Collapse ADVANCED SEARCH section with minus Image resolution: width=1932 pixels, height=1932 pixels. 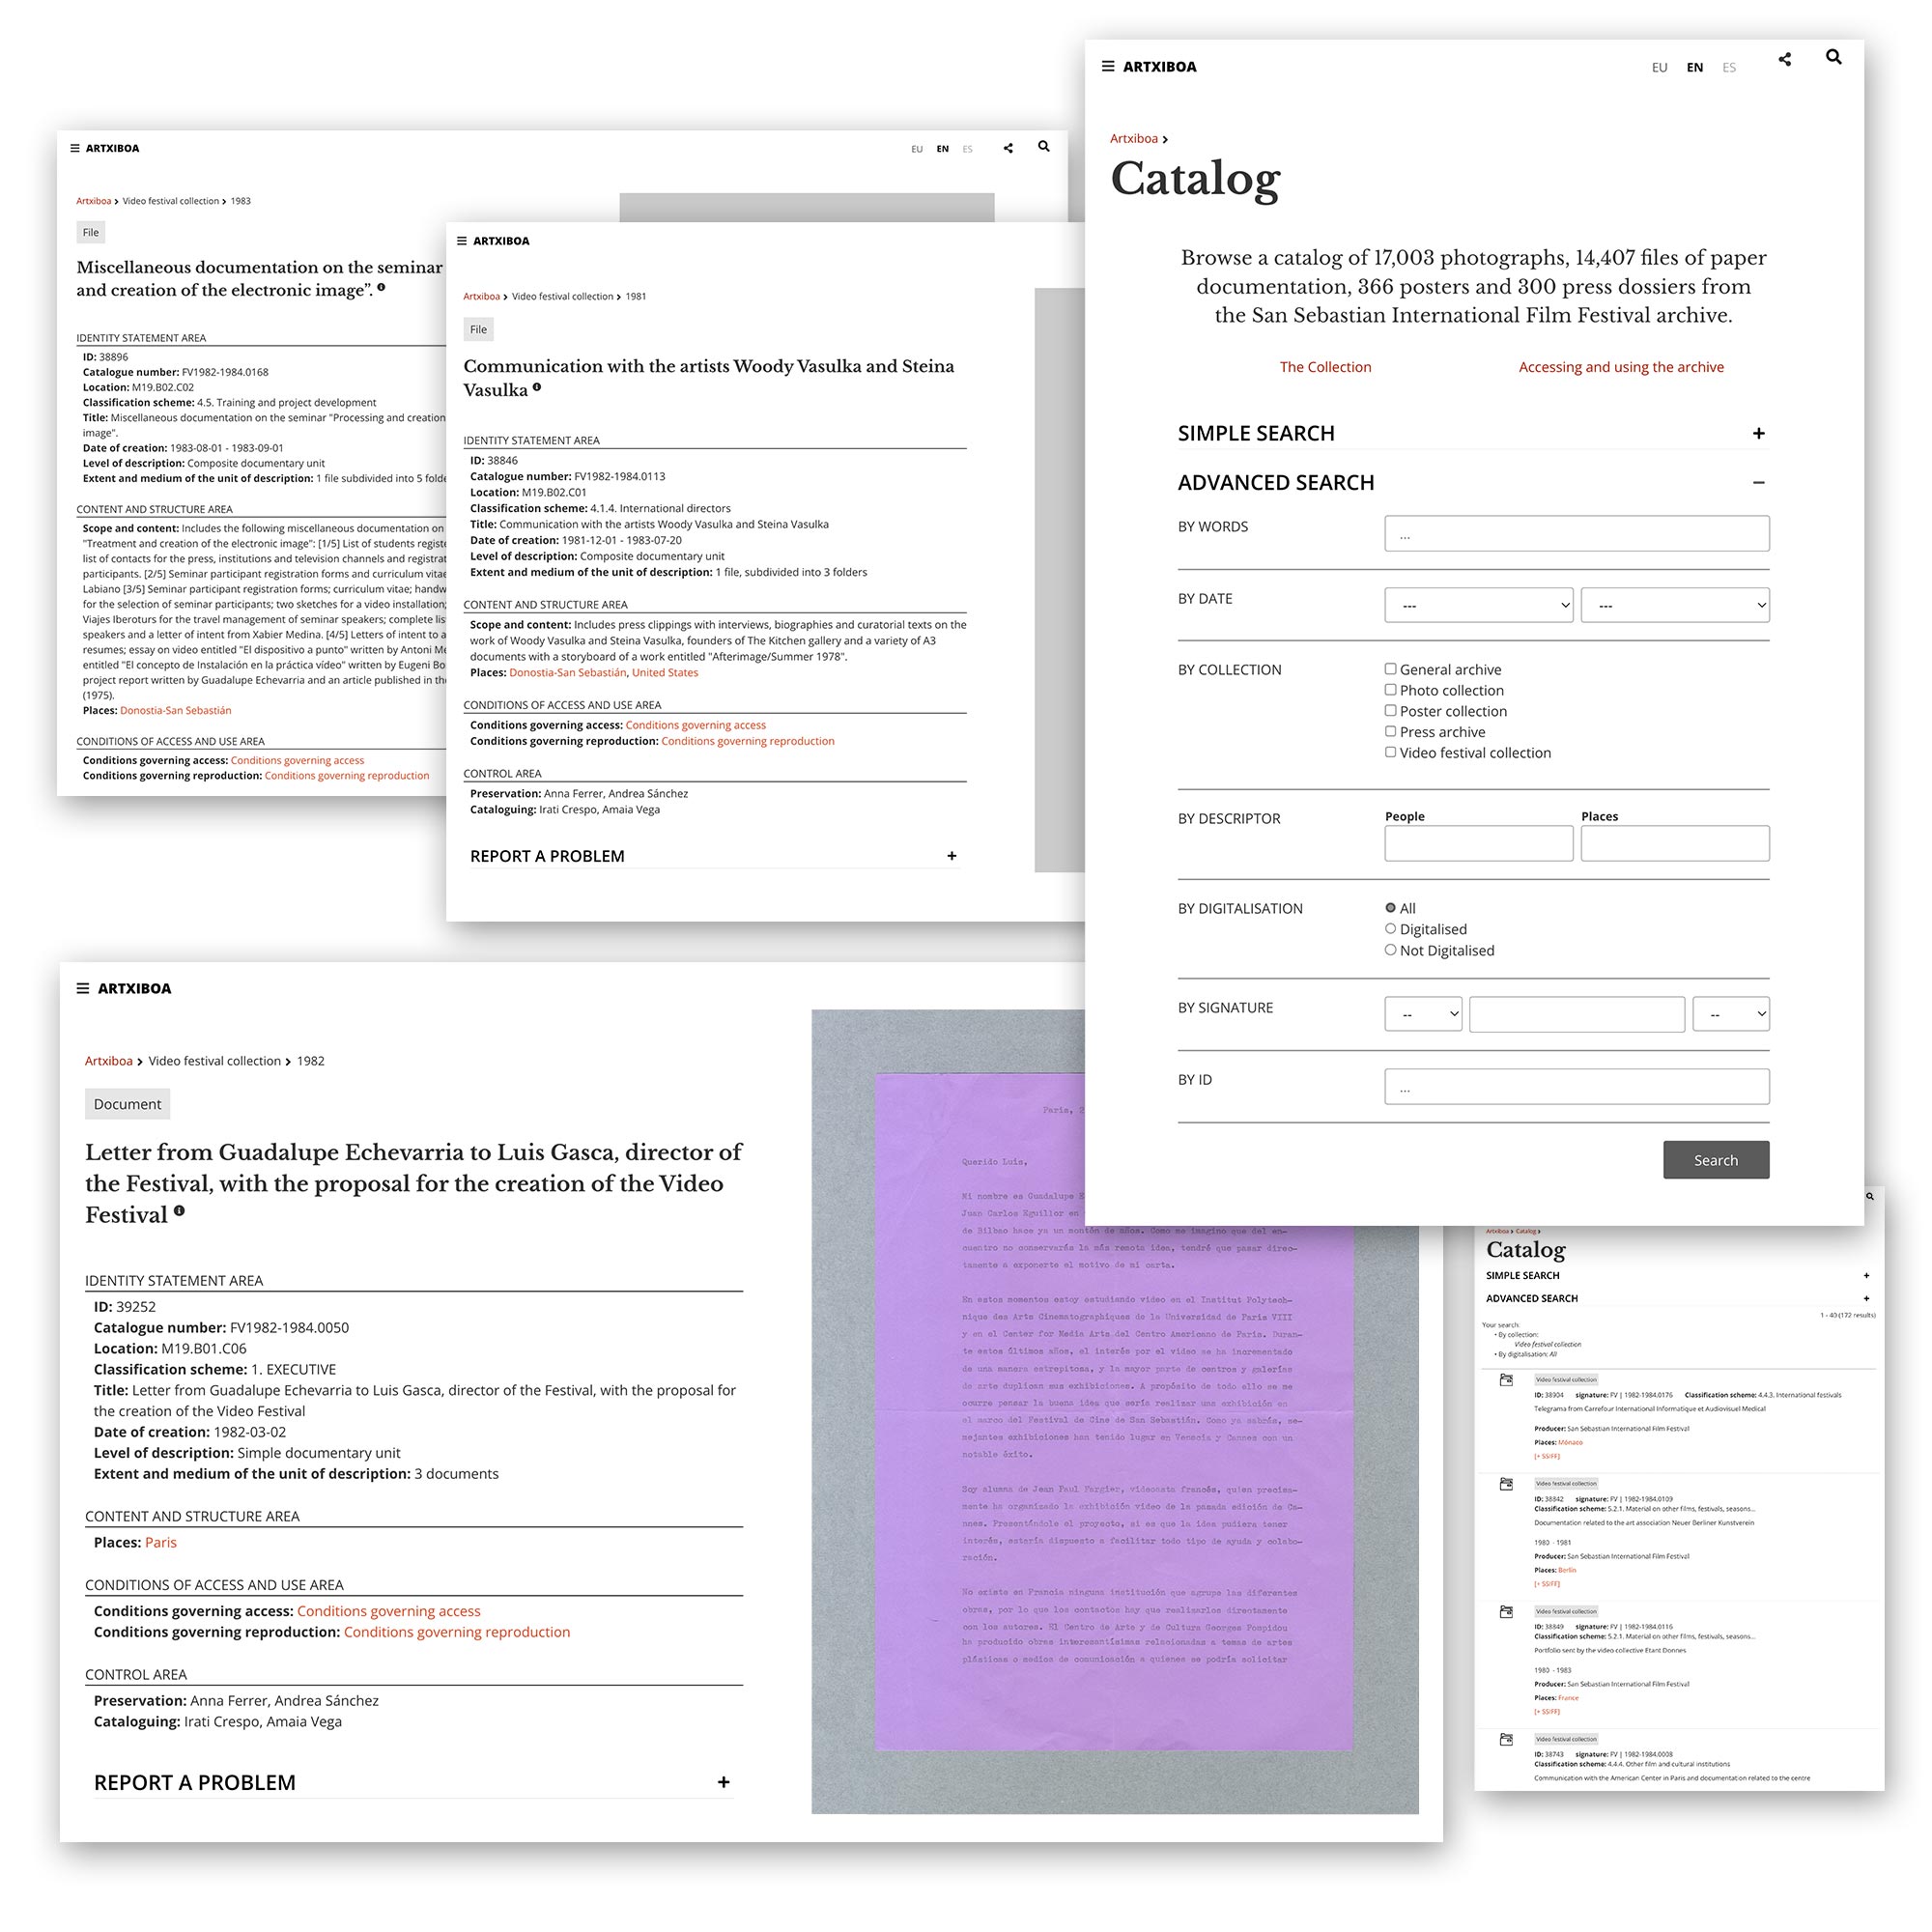pyautogui.click(x=1758, y=482)
